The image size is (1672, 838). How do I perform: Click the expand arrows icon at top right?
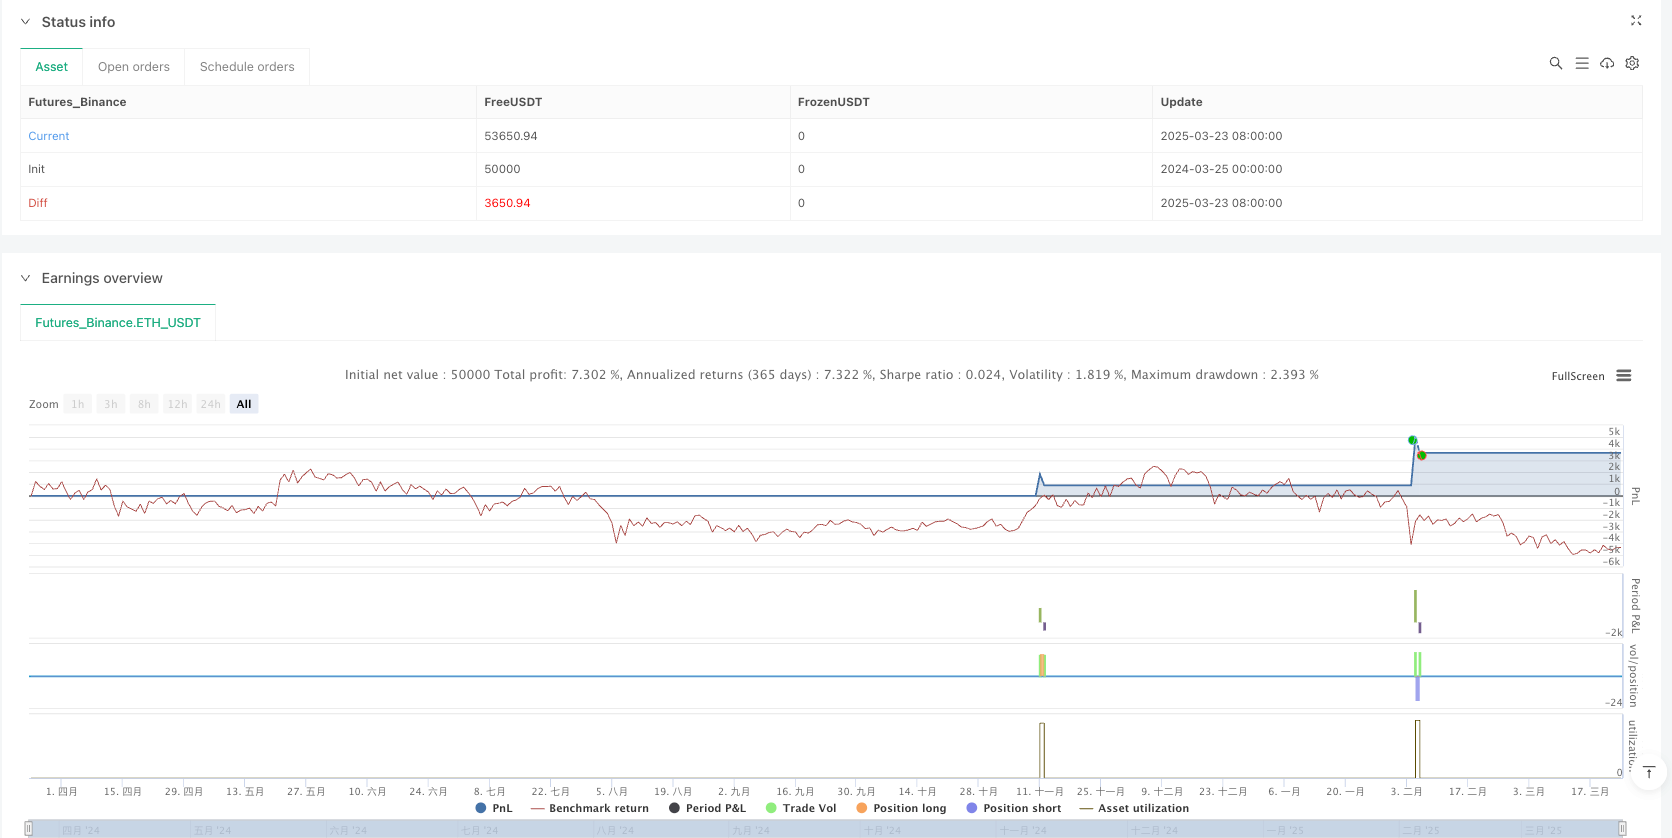[1636, 20]
